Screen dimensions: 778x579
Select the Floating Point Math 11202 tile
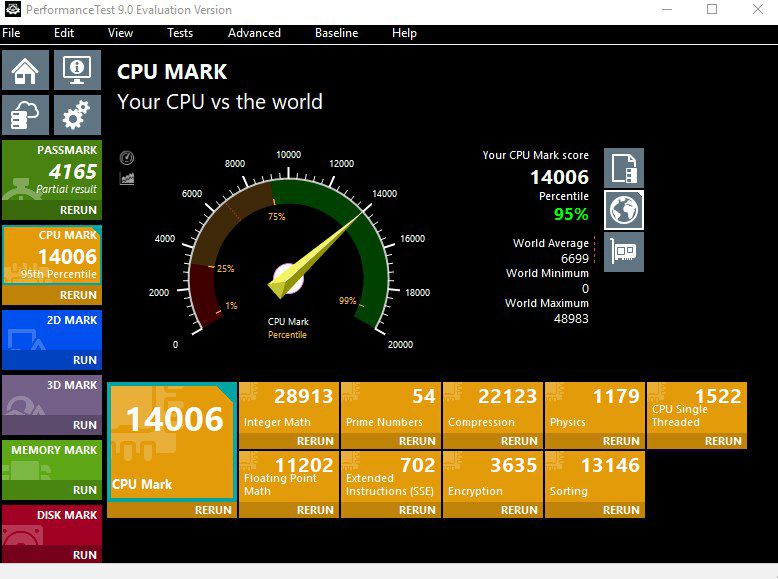[289, 477]
